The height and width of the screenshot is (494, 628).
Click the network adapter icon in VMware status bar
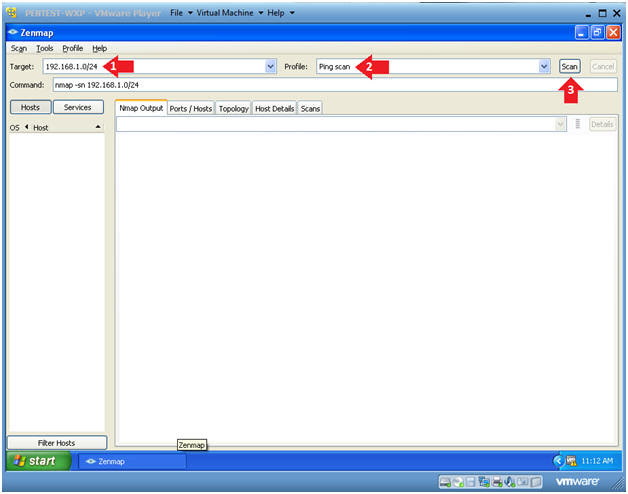point(484,482)
